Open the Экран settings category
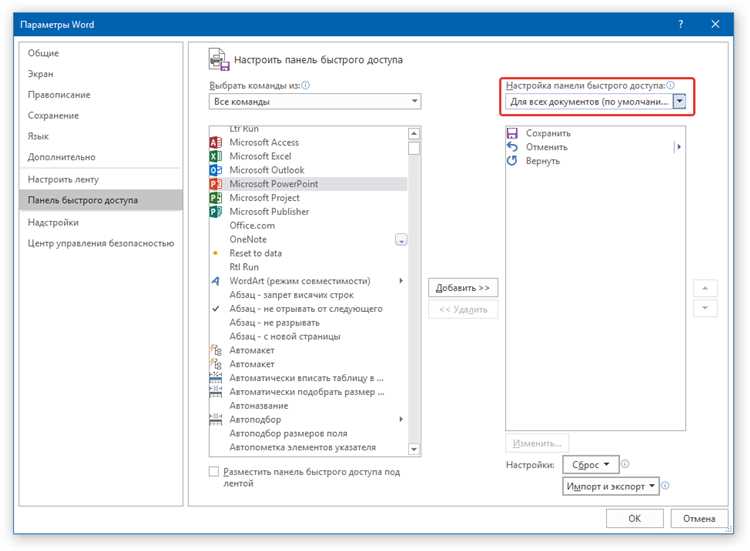 click(x=101, y=74)
